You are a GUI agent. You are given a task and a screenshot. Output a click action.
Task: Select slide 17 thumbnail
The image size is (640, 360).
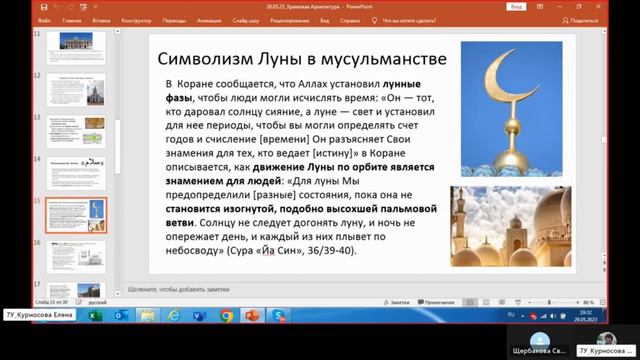tap(76, 290)
